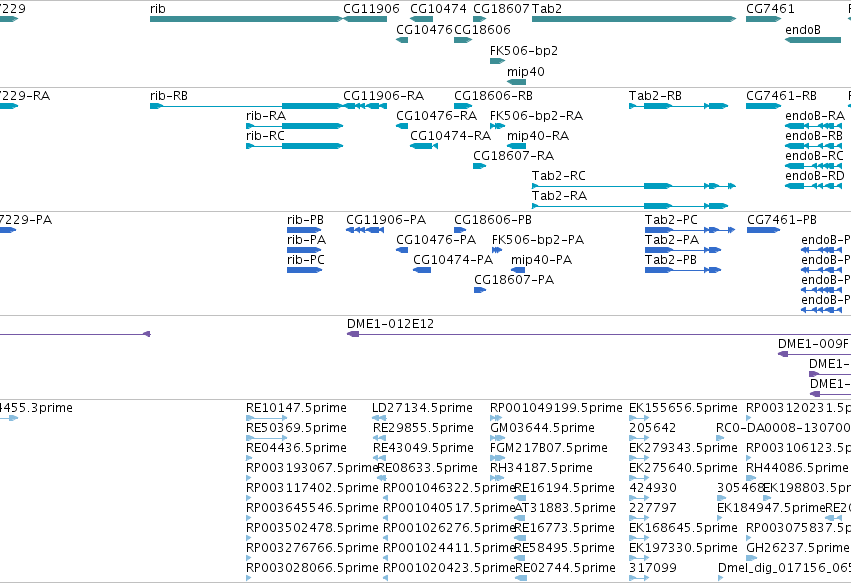Select the RE04436.5prime EST label

click(x=296, y=448)
